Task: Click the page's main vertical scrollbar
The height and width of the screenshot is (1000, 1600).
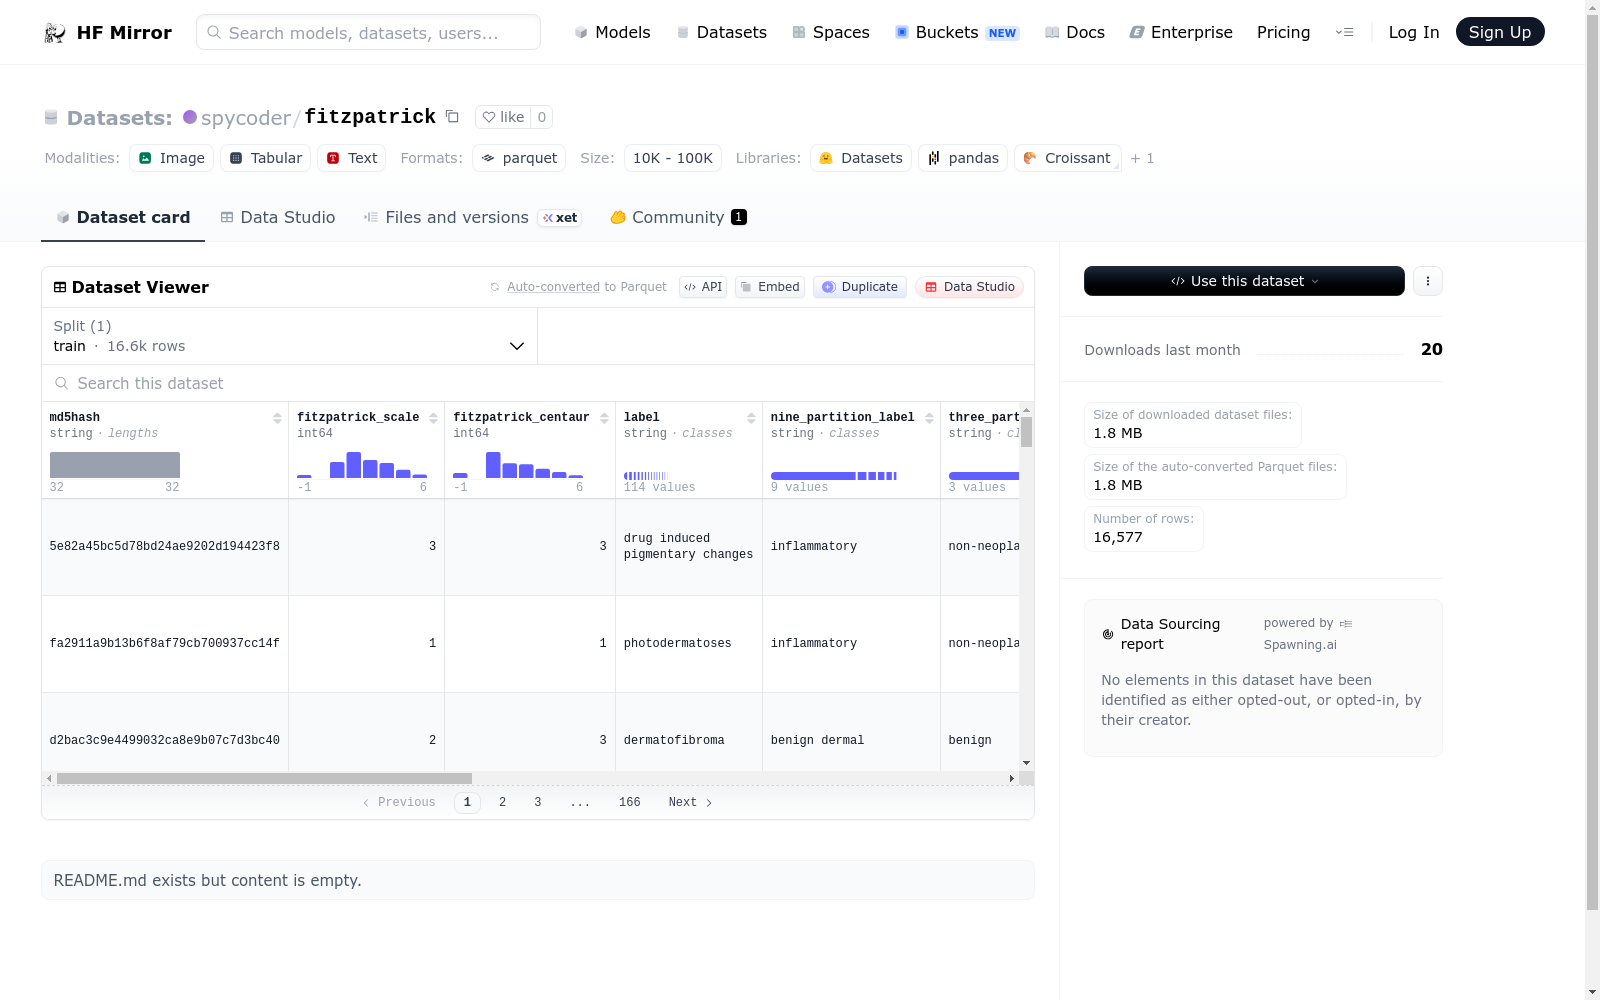Action: 1592,460
